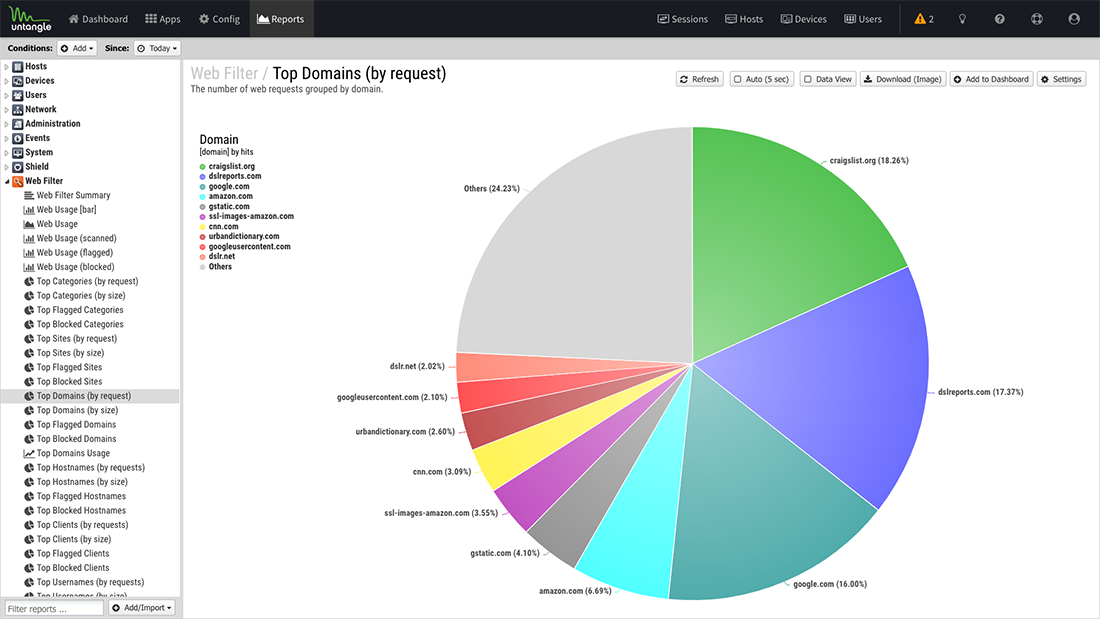Select Top Blocked Domains report
The height and width of the screenshot is (619, 1100).
click(76, 439)
